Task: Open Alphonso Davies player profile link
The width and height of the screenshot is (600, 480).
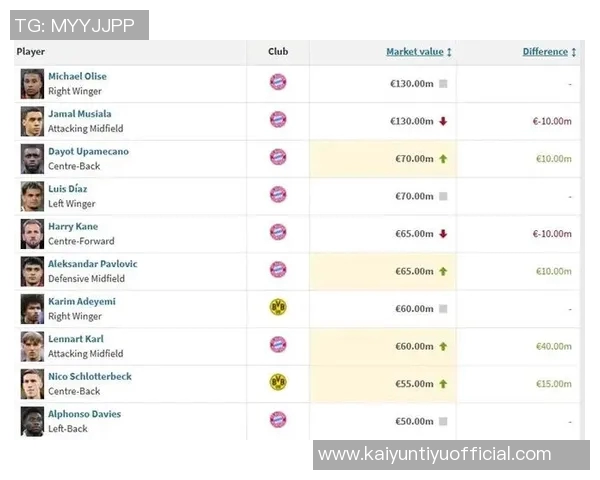Action: (85, 414)
